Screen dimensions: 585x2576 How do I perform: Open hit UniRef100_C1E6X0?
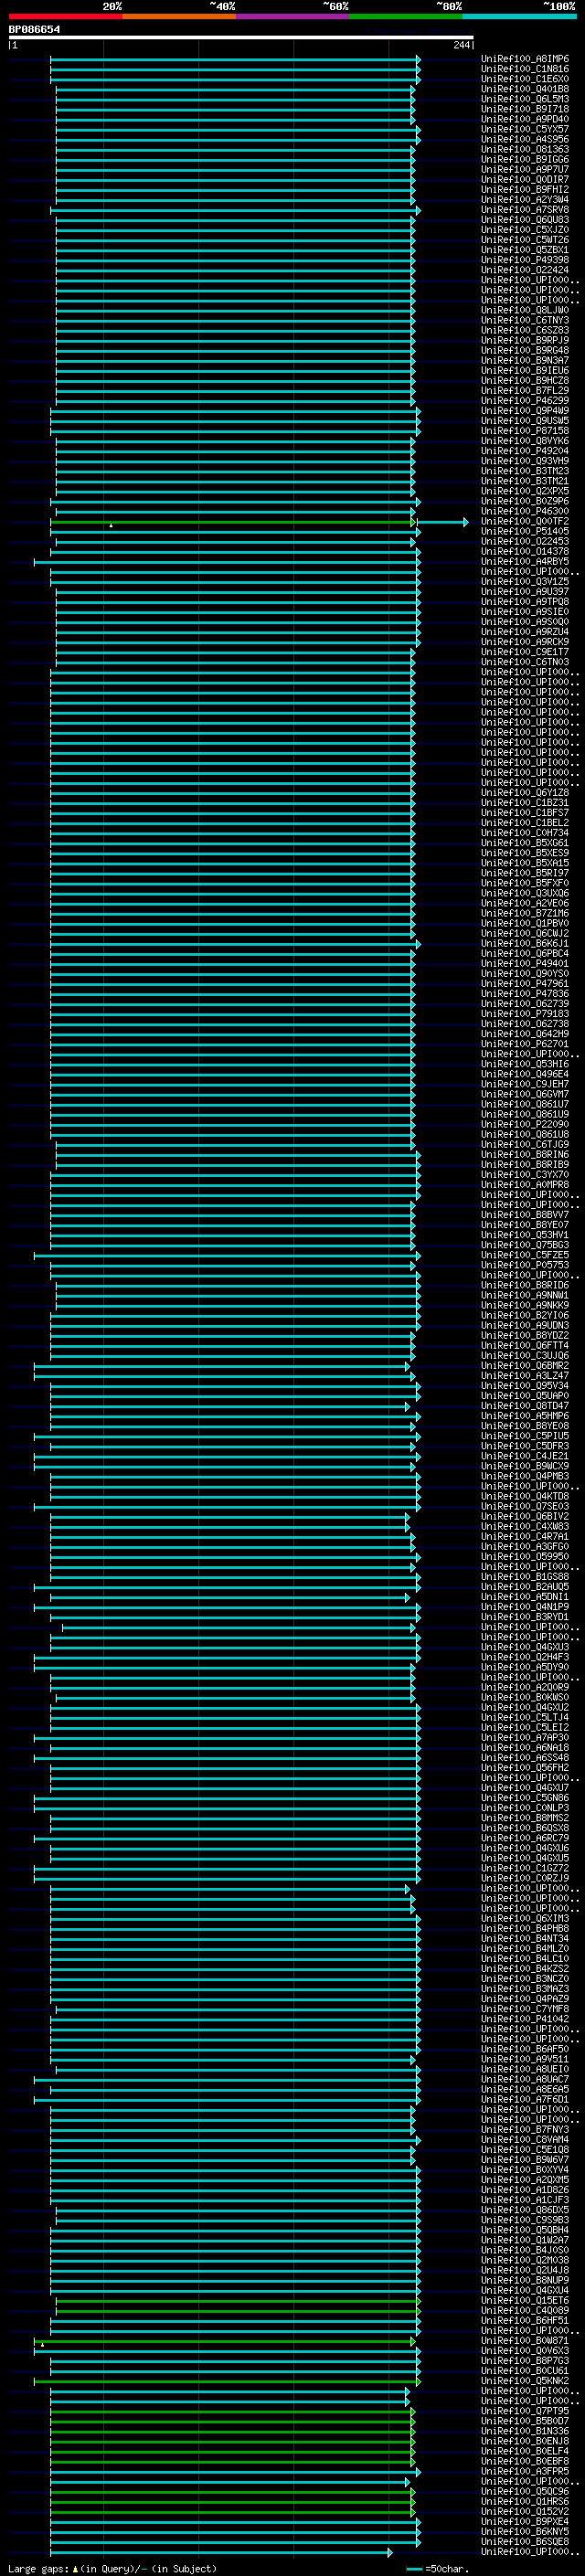[525, 79]
